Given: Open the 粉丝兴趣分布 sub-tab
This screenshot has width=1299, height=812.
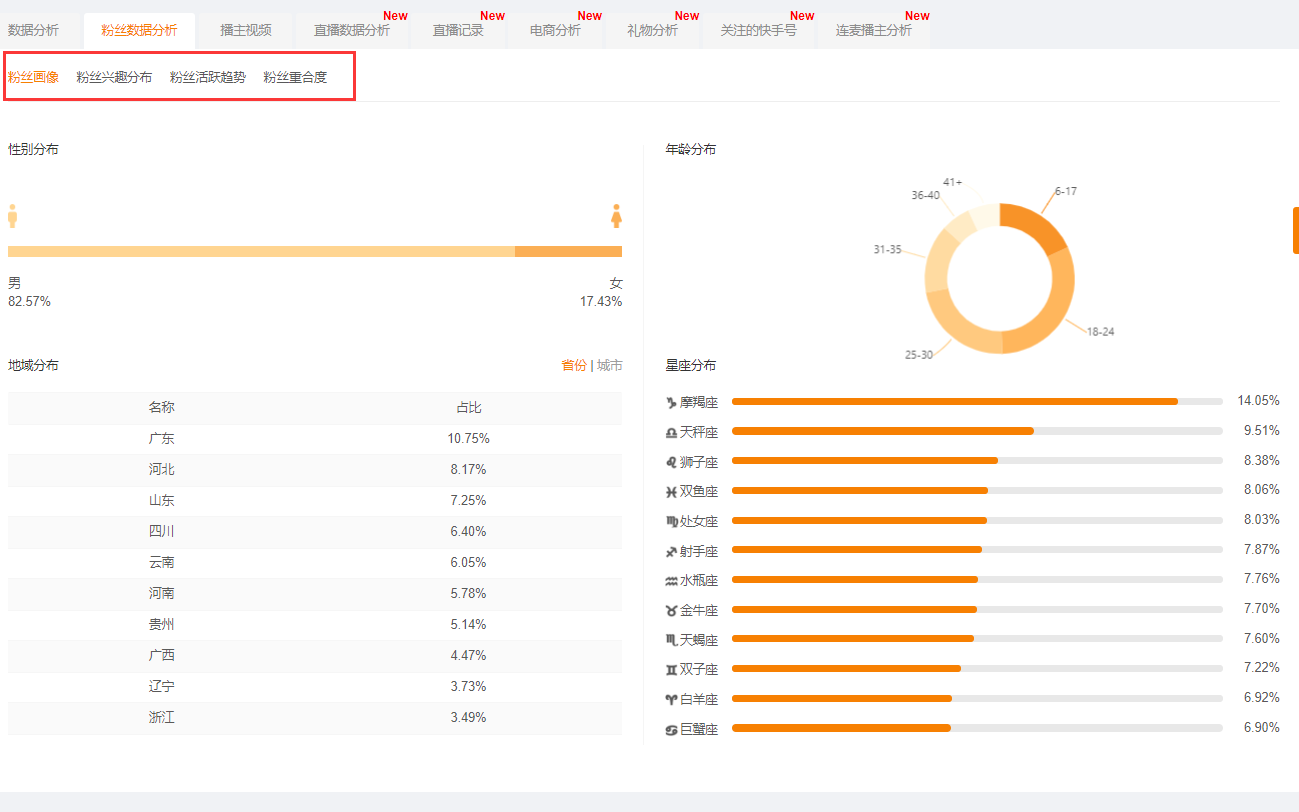Looking at the screenshot, I should coord(114,77).
